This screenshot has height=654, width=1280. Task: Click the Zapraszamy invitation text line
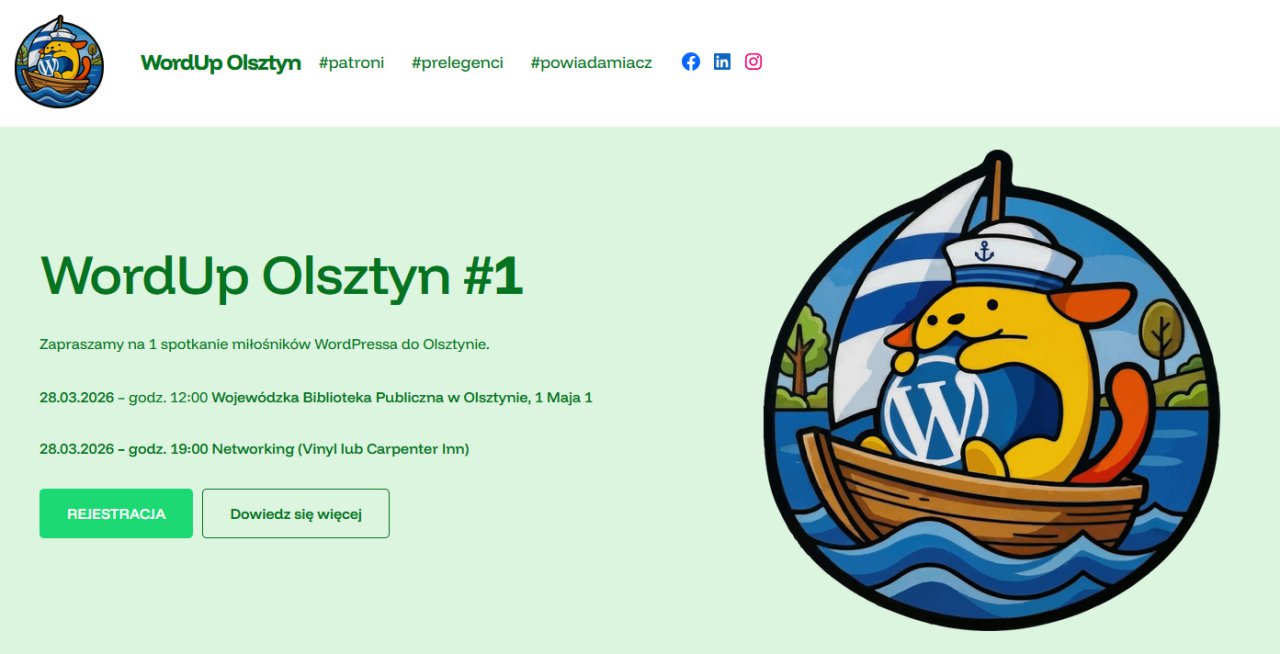click(x=264, y=345)
